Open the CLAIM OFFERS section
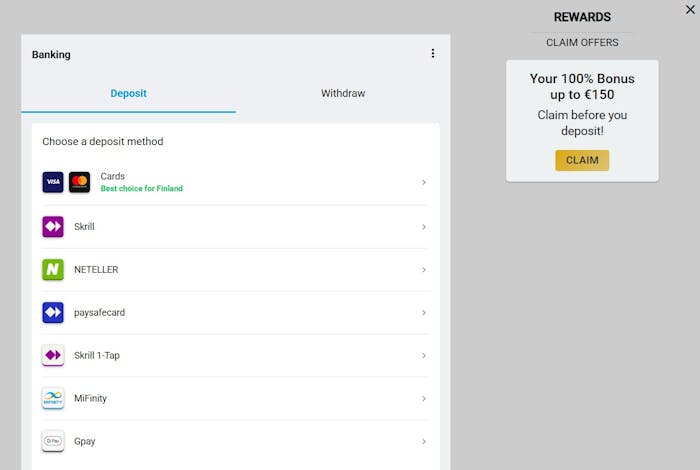The height and width of the screenshot is (470, 700). pyautogui.click(x=582, y=43)
